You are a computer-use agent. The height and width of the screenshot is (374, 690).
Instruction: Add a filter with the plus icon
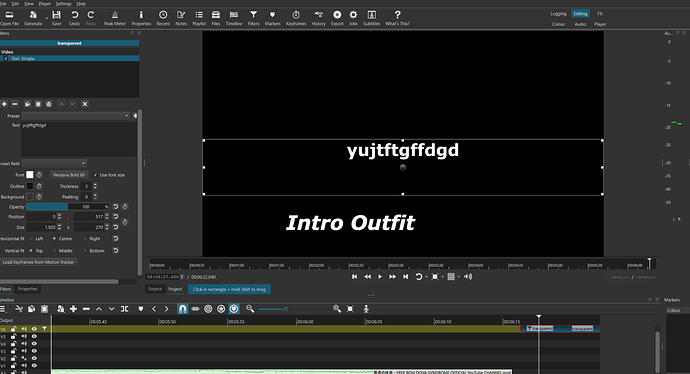point(4,104)
